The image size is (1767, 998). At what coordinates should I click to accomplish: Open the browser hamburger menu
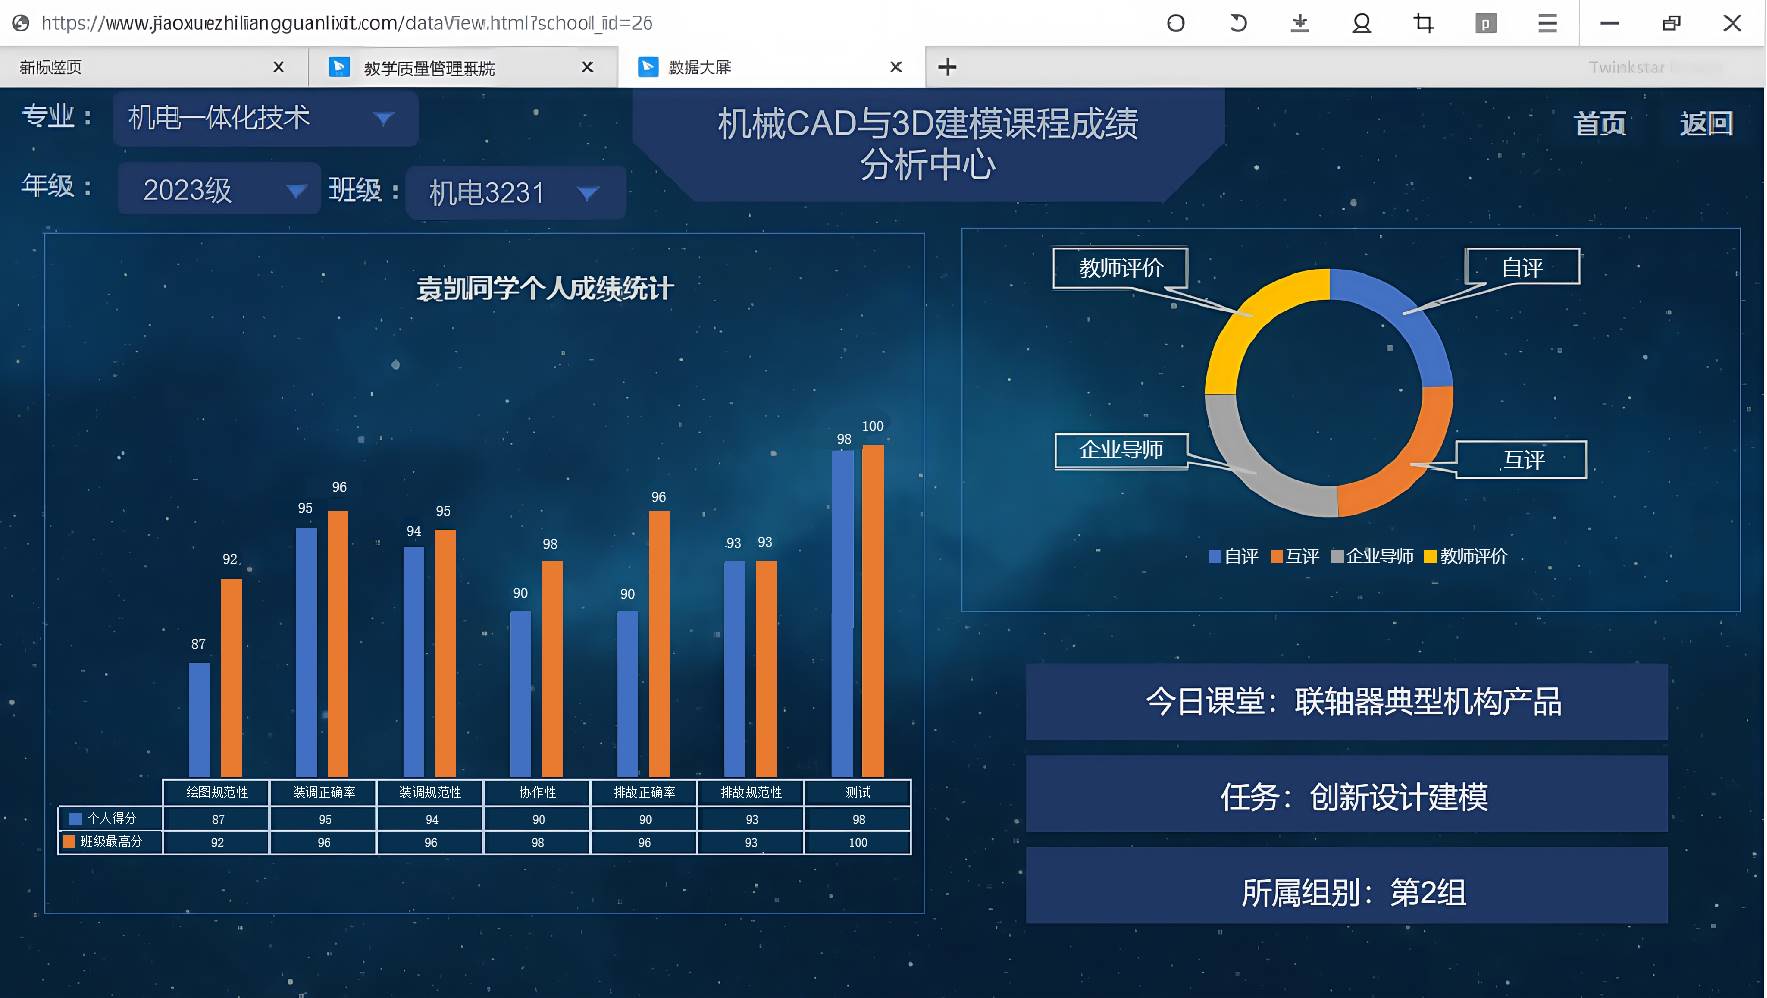point(1548,23)
